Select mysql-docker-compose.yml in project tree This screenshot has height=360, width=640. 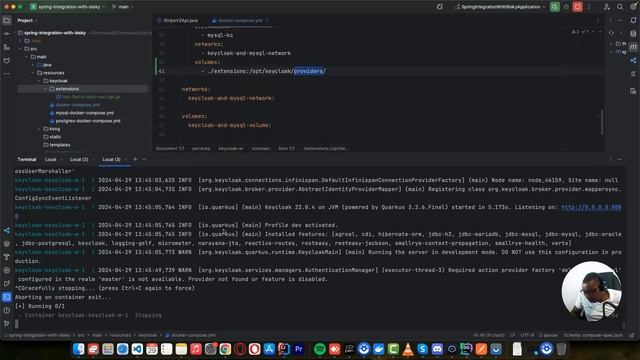point(85,113)
